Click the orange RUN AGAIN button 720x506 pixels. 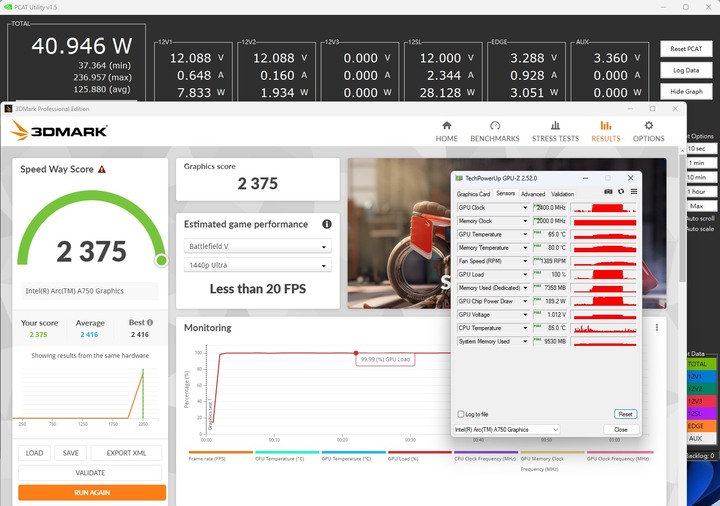point(92,492)
